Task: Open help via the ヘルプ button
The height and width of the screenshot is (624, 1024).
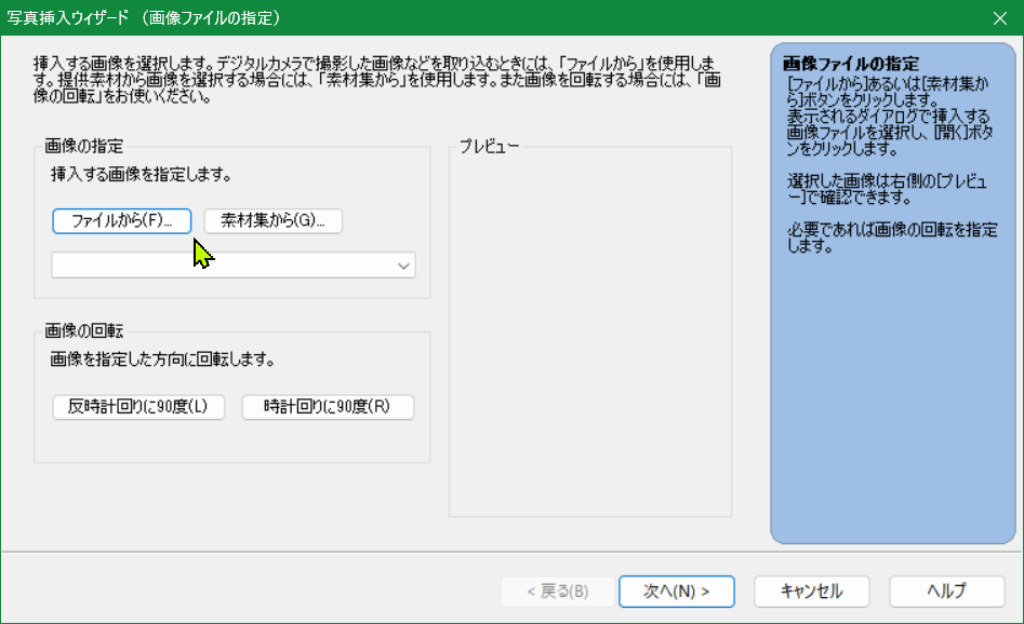Action: pos(946,591)
